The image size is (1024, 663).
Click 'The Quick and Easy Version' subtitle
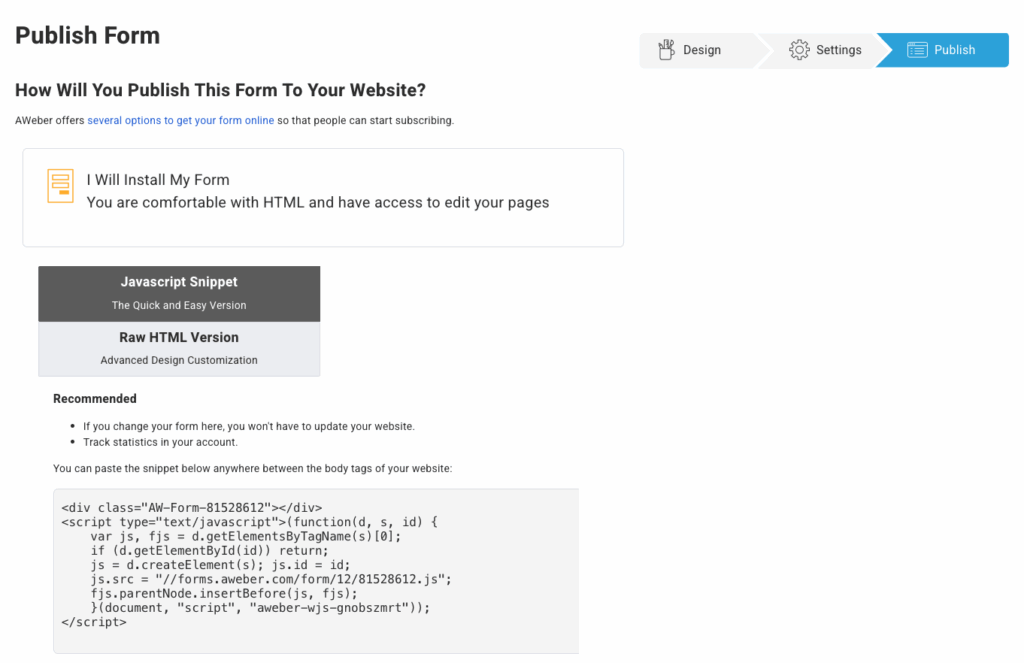[179, 305]
